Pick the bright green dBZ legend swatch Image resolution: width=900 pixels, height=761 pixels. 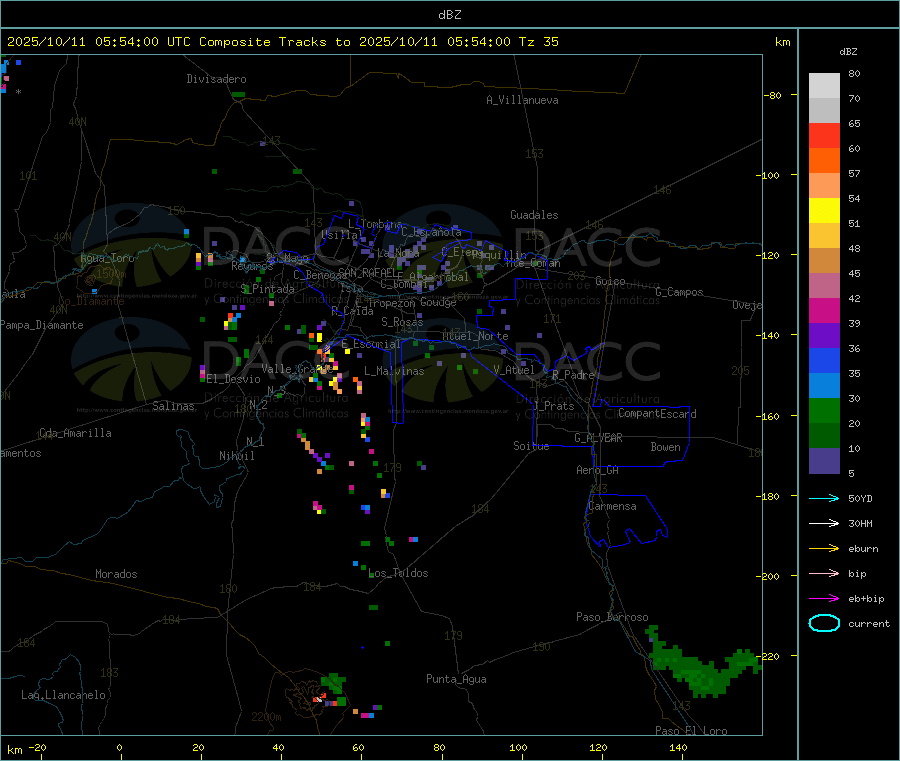824,410
